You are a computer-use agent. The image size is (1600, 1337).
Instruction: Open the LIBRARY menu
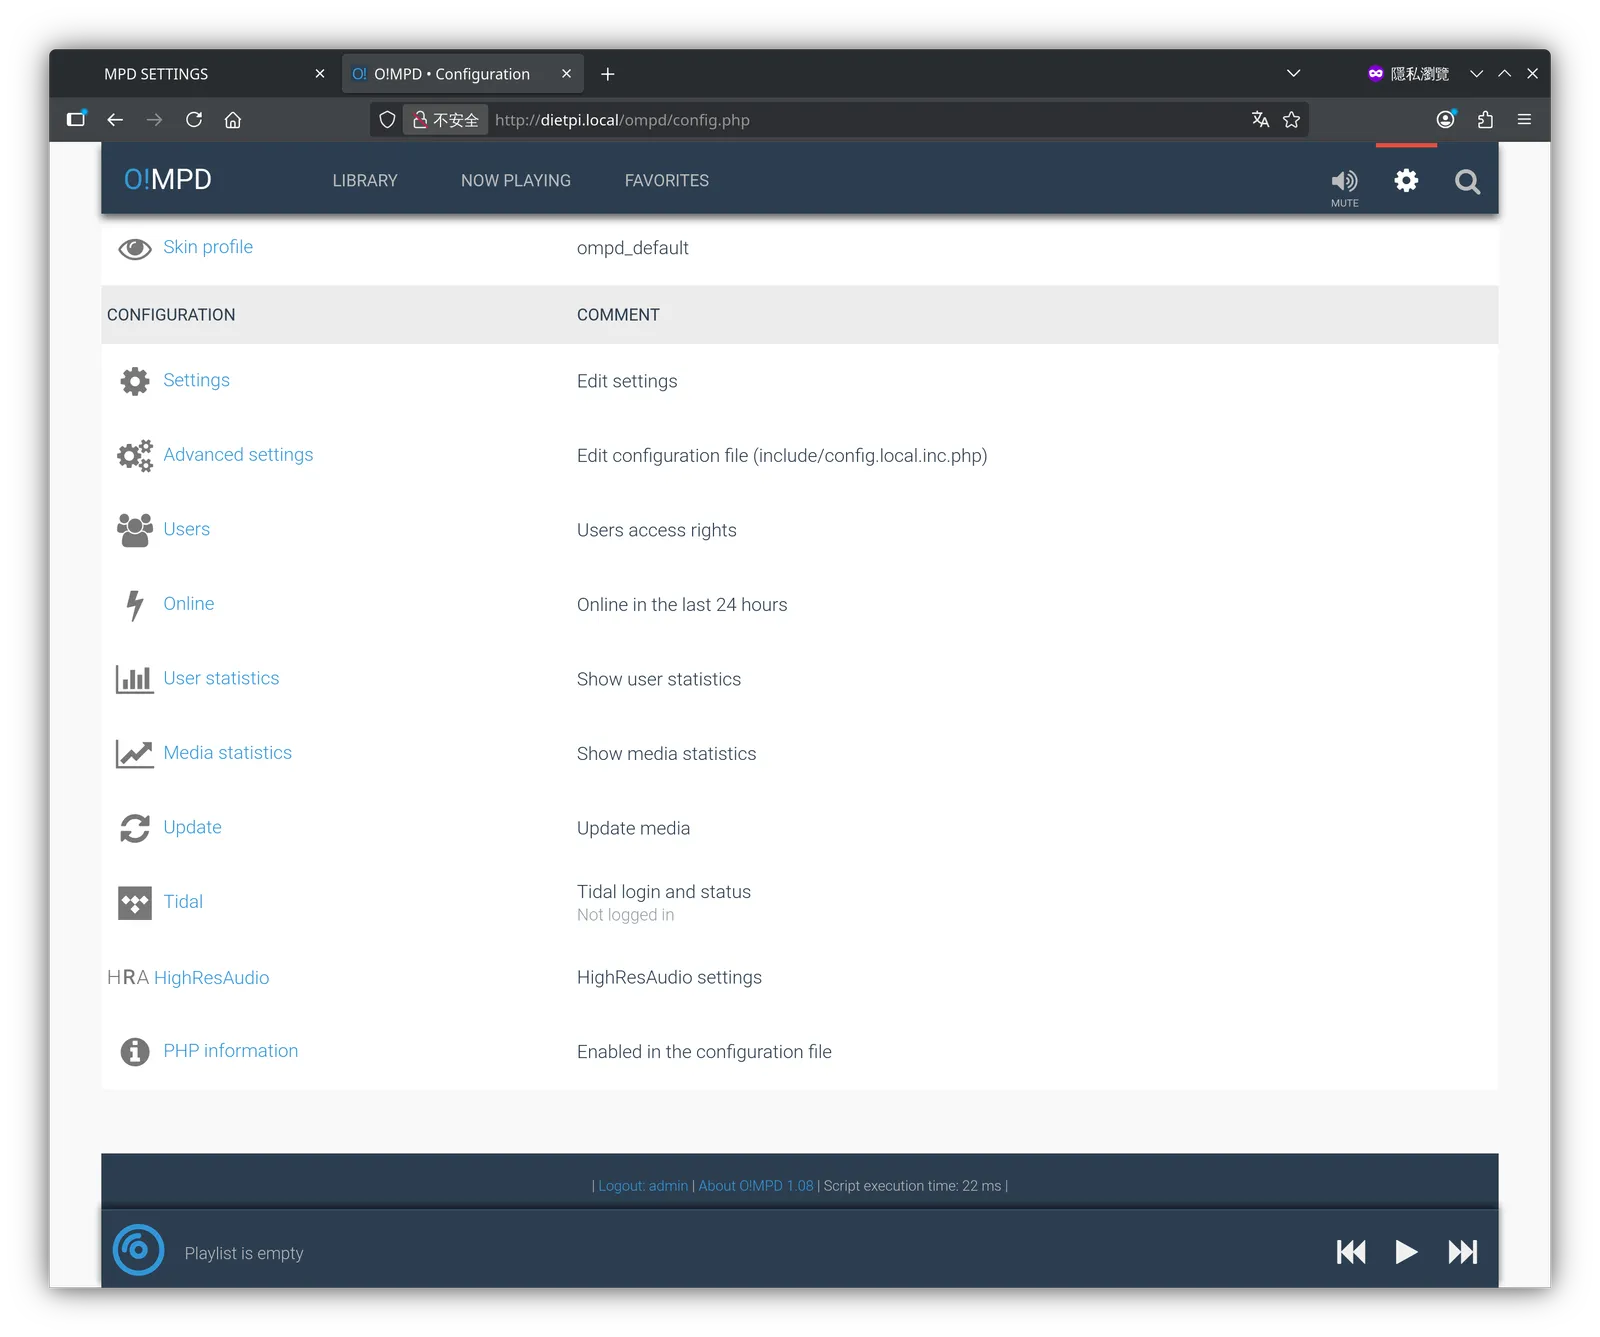coord(365,181)
